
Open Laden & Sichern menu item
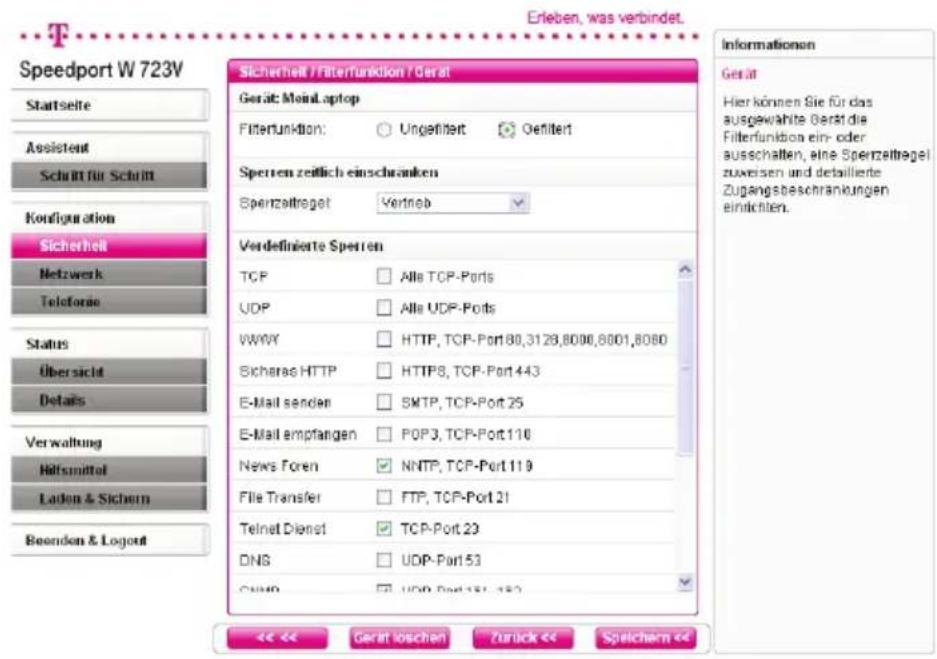(x=110, y=498)
